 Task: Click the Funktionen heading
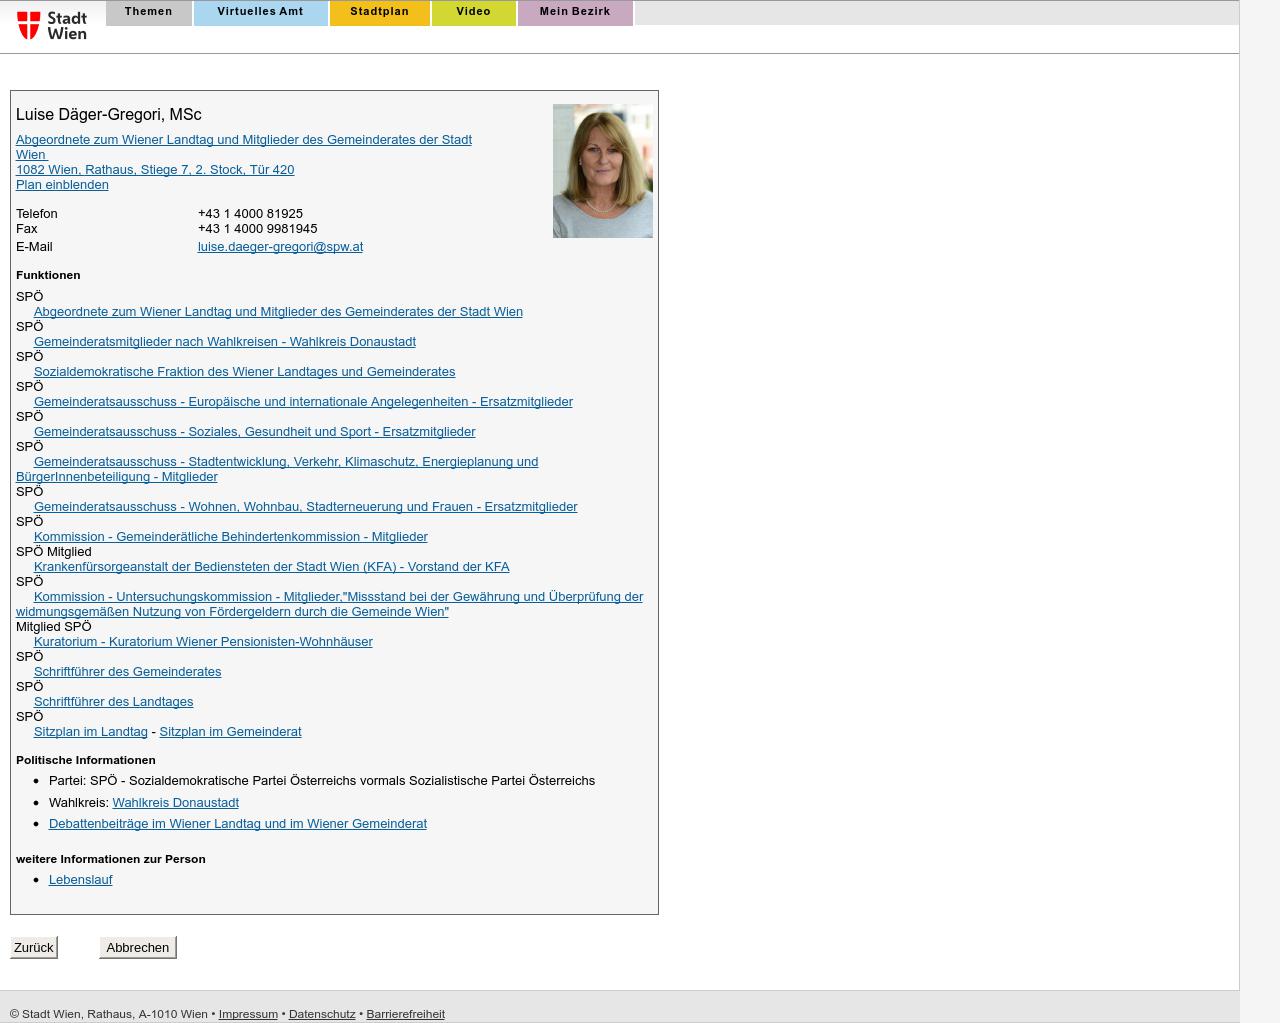[x=48, y=275]
